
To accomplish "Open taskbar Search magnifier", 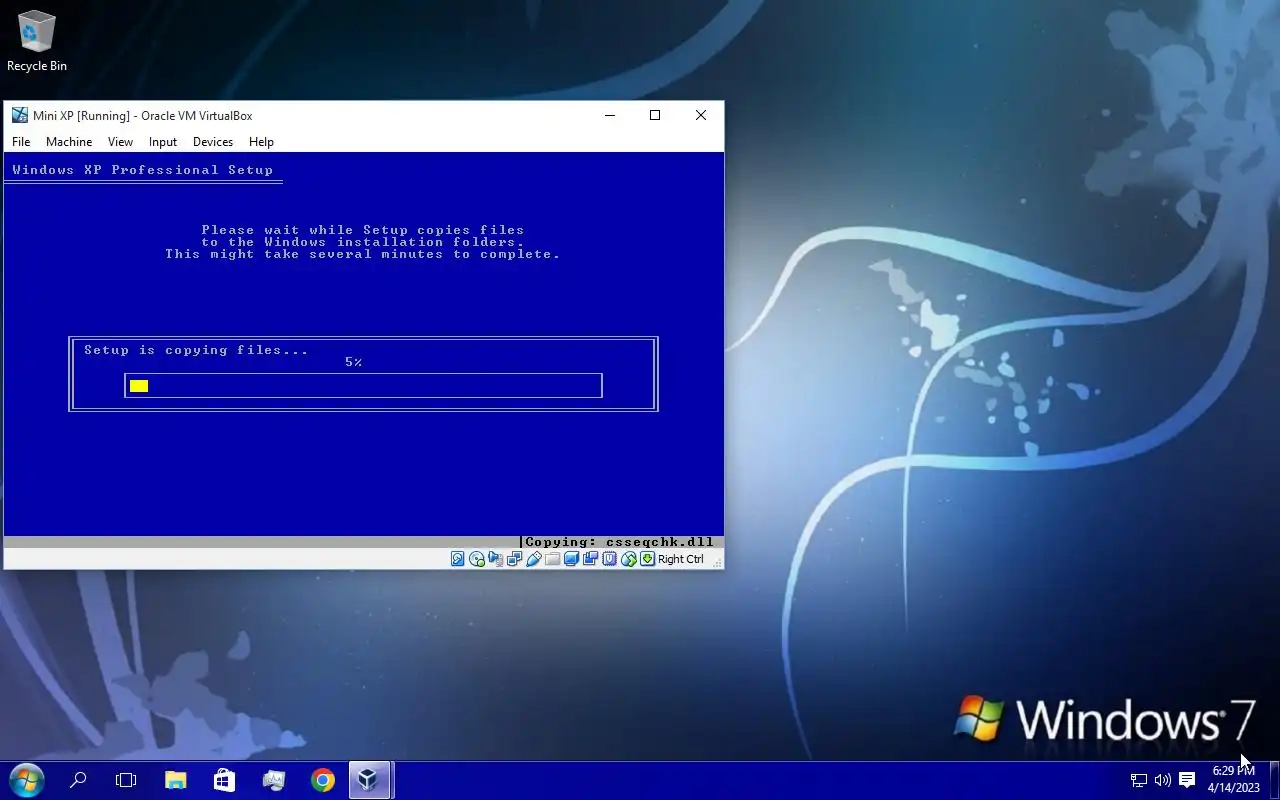I will coord(78,780).
